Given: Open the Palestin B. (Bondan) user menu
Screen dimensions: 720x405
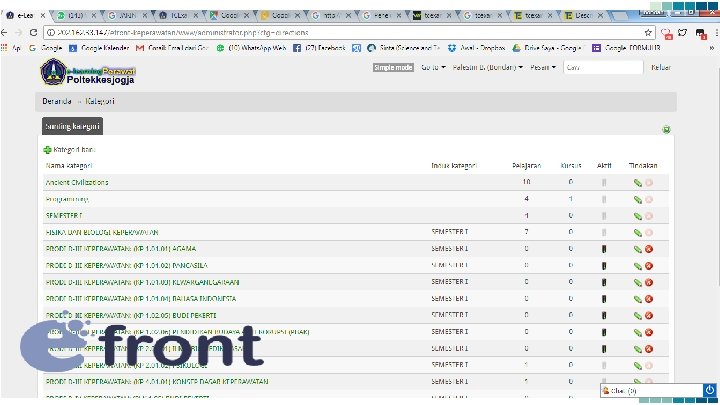Looking at the screenshot, I should tap(488, 68).
